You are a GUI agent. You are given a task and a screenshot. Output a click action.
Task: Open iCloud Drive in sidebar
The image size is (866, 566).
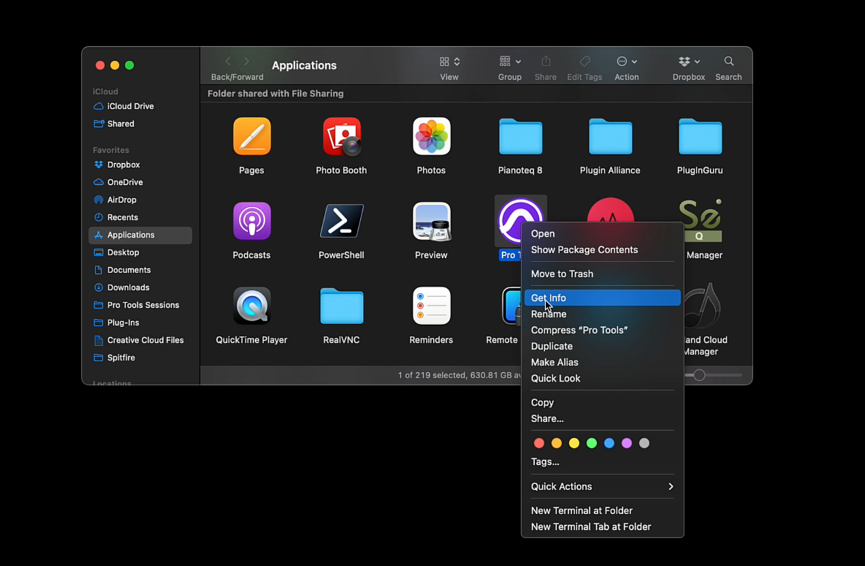(x=140, y=106)
